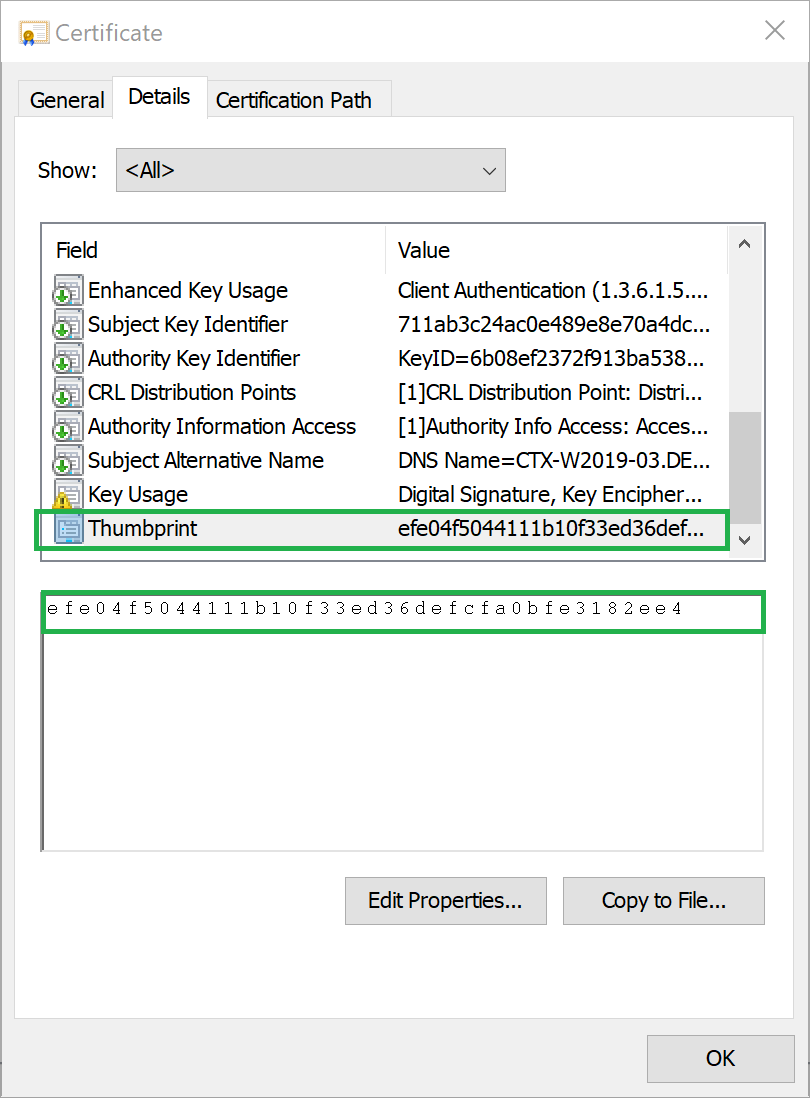Select the Details tab
The height and width of the screenshot is (1098, 810).
159,97
